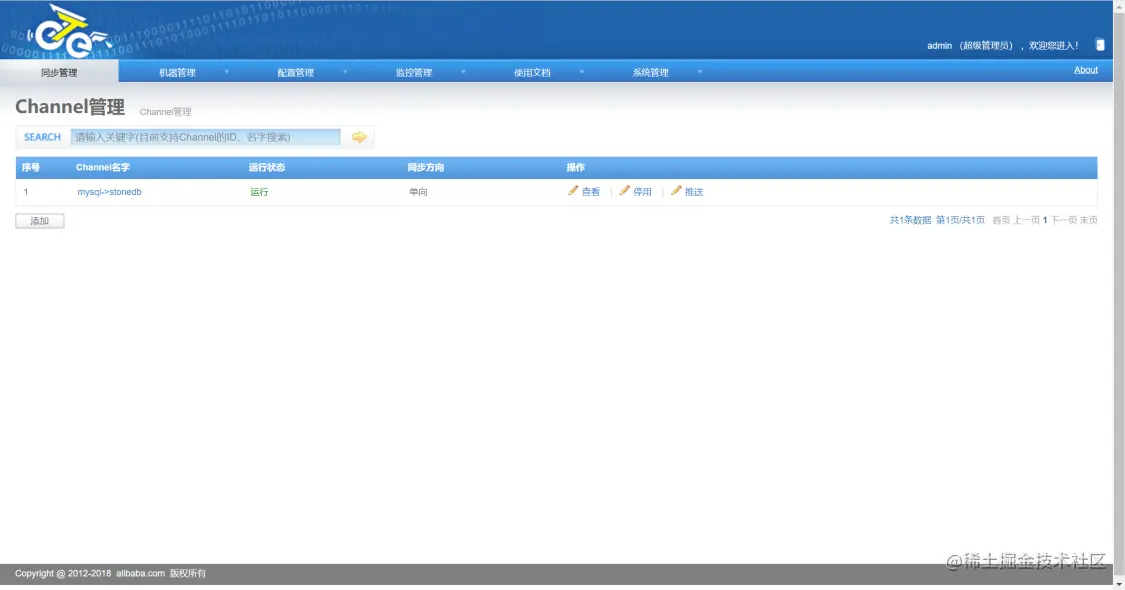Open the 监控管理 menu
The height and width of the screenshot is (590, 1125).
(414, 72)
